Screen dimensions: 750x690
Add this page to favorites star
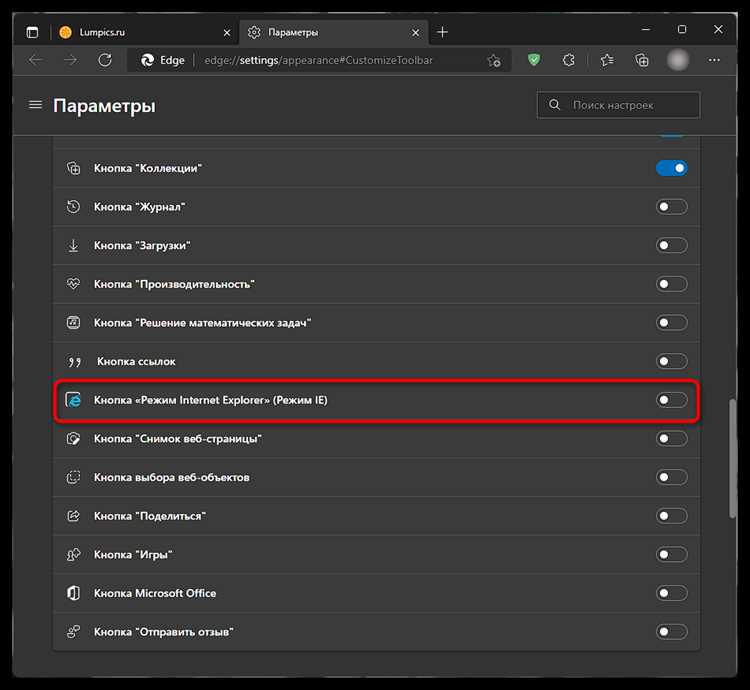(x=494, y=61)
